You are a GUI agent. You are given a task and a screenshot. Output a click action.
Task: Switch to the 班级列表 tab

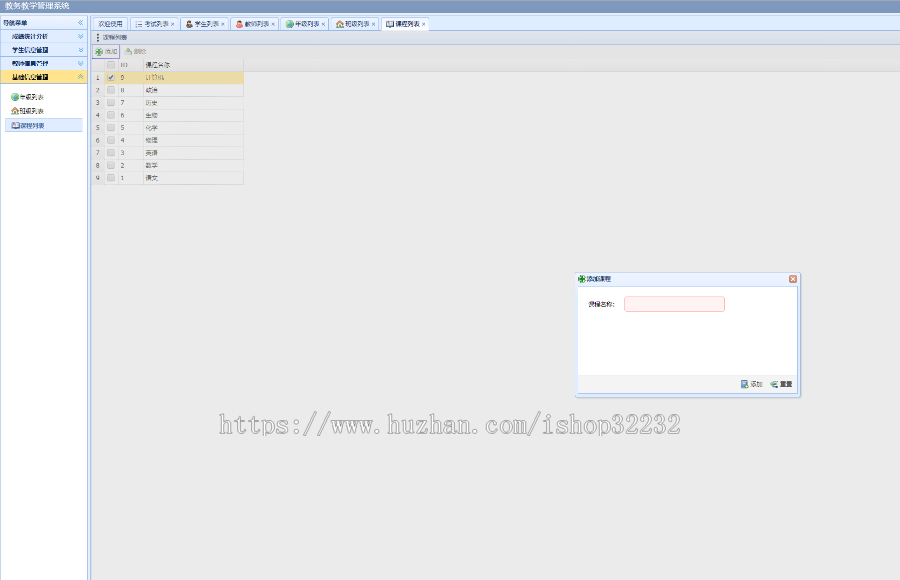click(x=356, y=24)
